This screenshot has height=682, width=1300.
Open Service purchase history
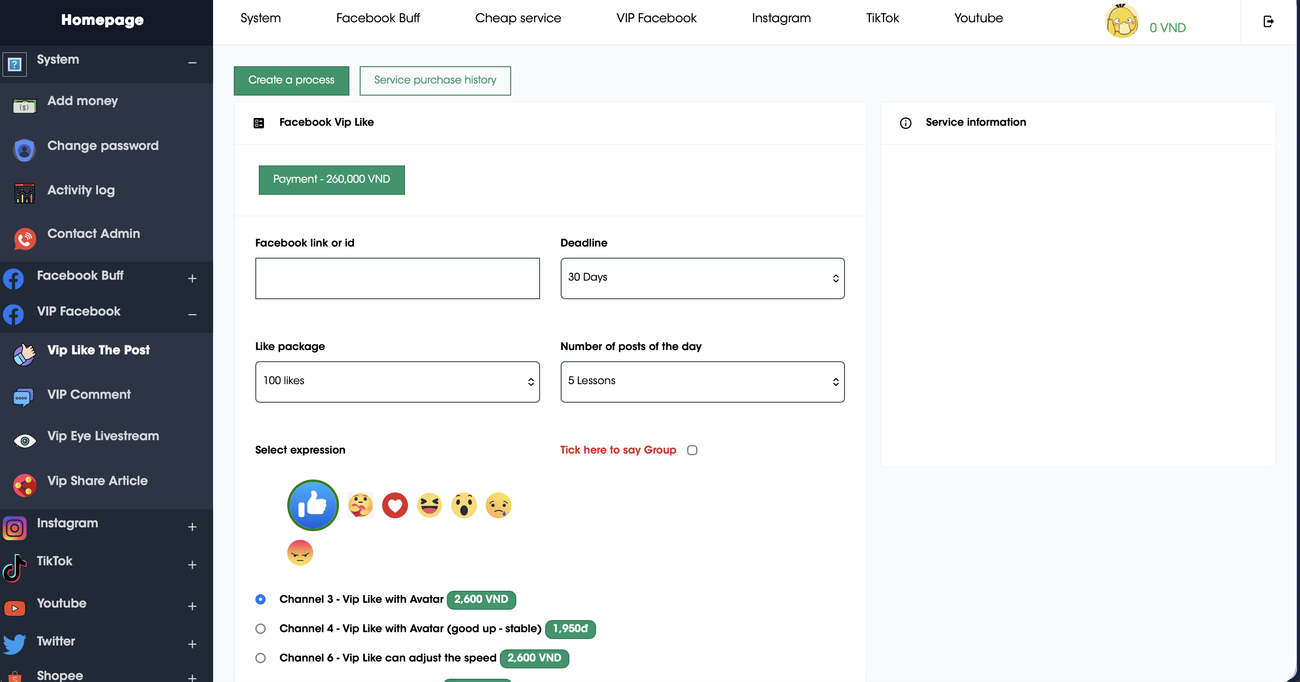[x=435, y=80]
